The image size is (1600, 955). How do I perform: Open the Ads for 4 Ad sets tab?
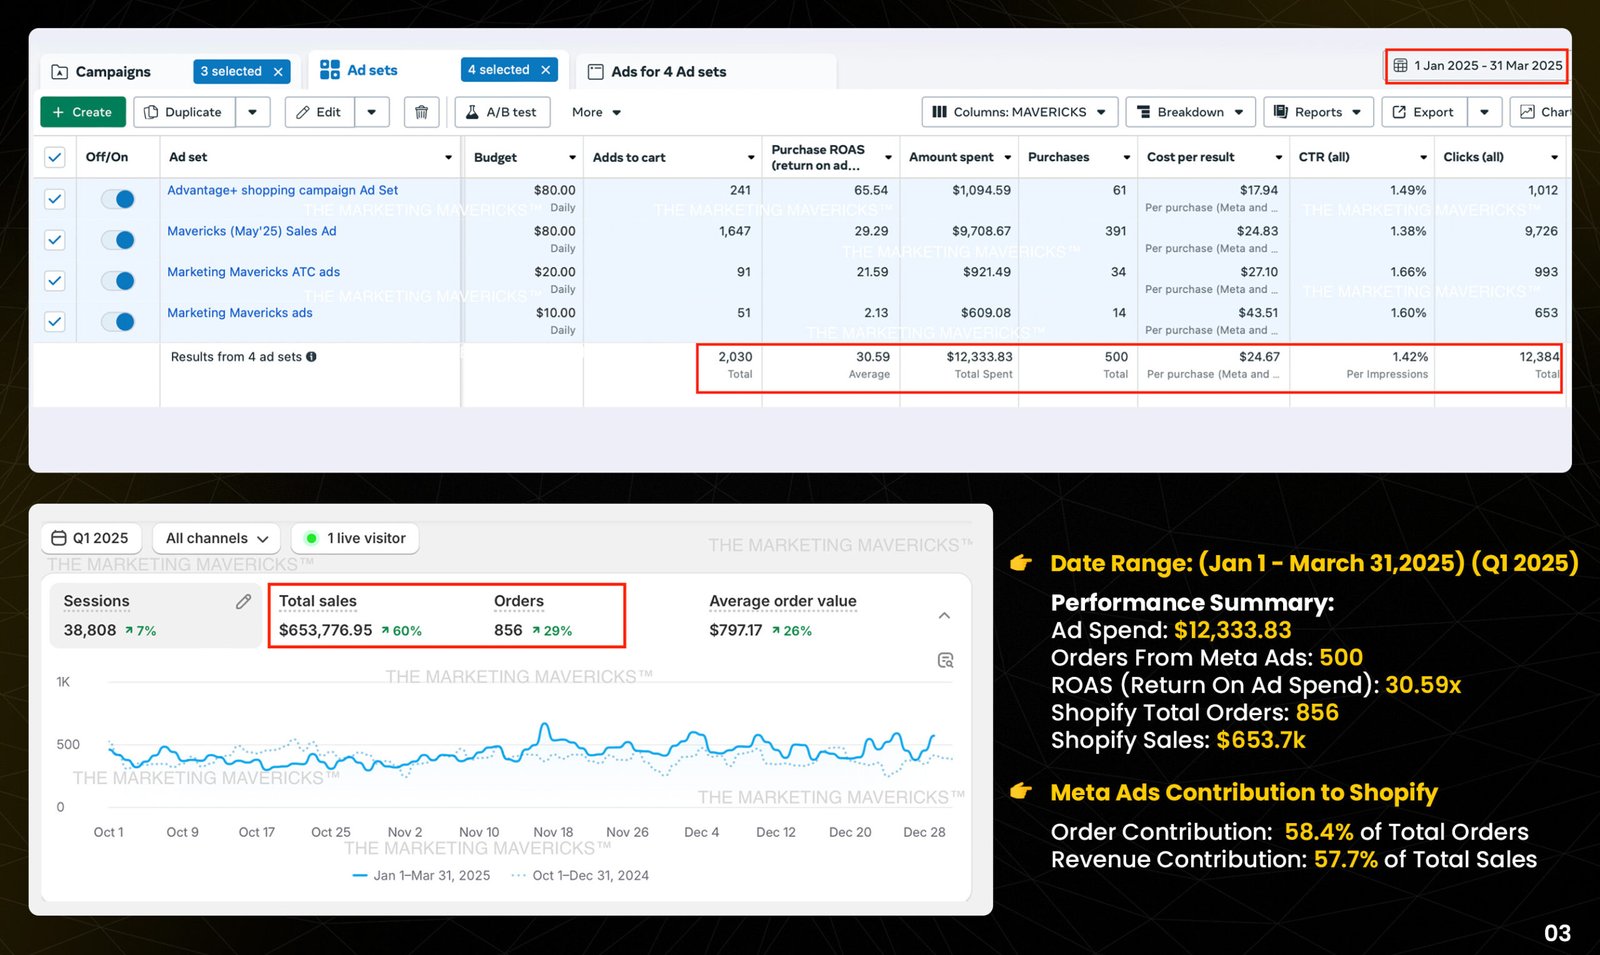[x=669, y=72]
